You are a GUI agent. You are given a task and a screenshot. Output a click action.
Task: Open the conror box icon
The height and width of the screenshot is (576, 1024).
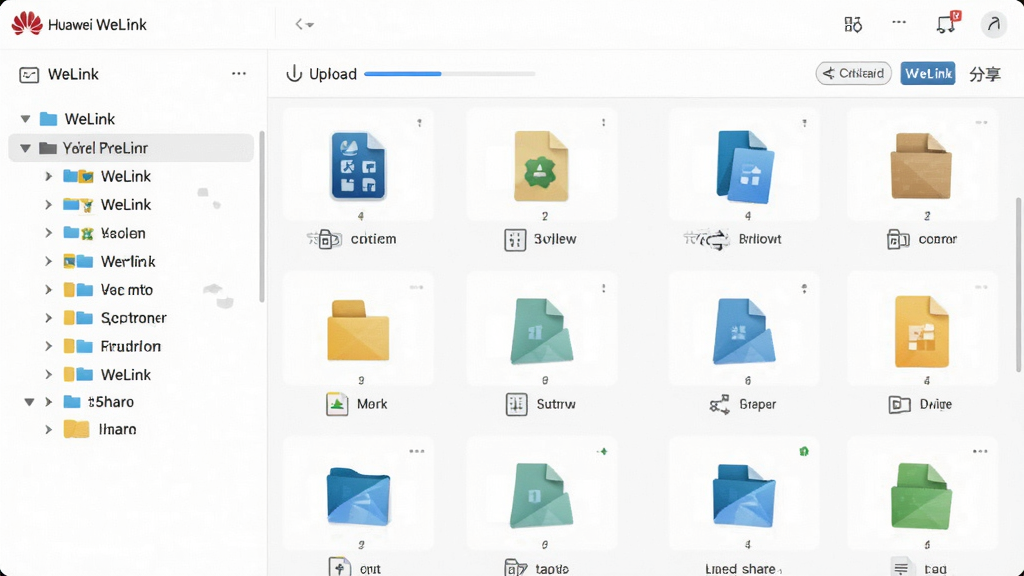[x=921, y=165]
